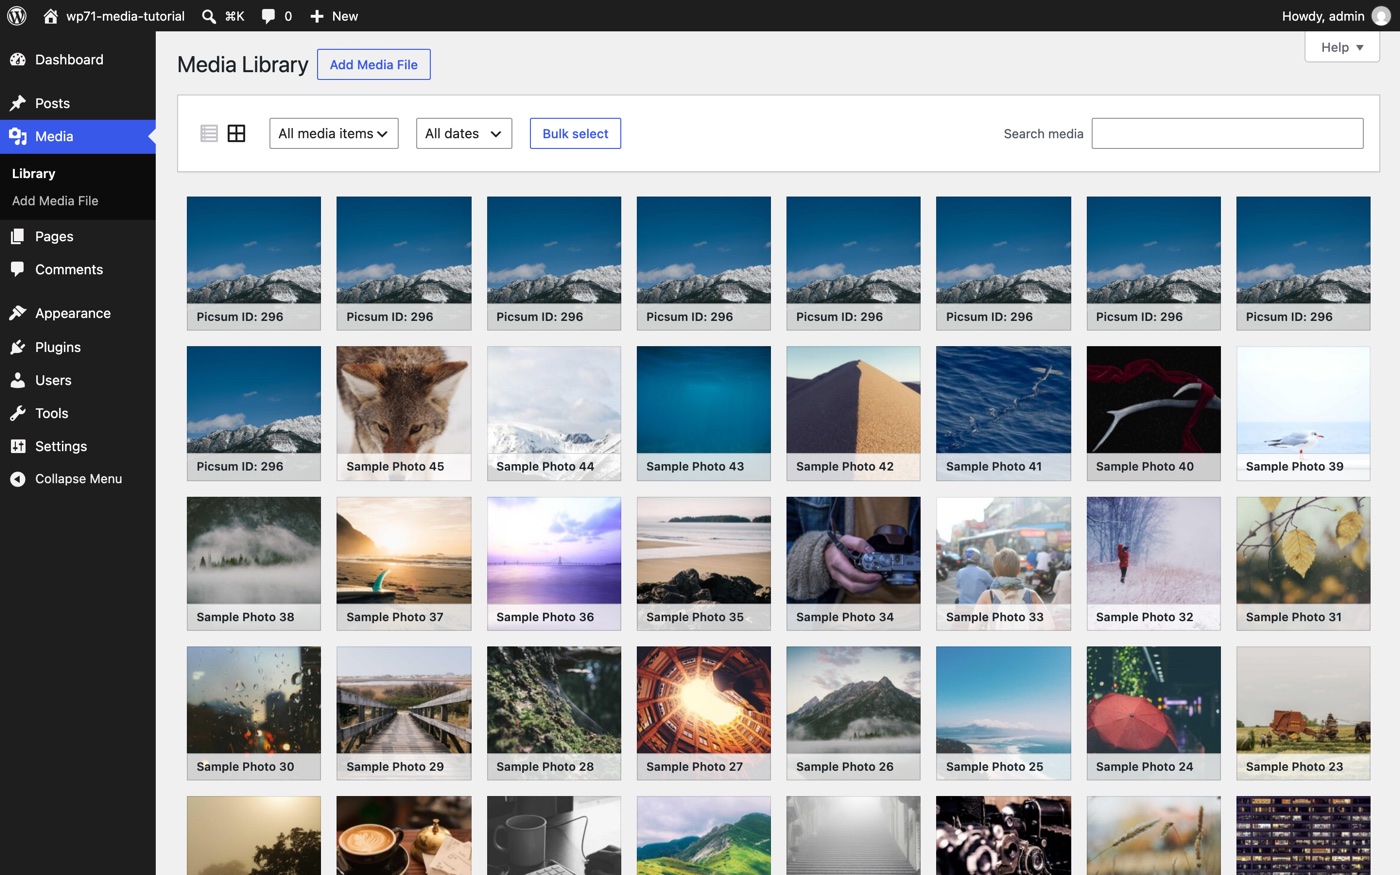Click the plus New icon
Image resolution: width=1400 pixels, height=875 pixels.
[317, 16]
